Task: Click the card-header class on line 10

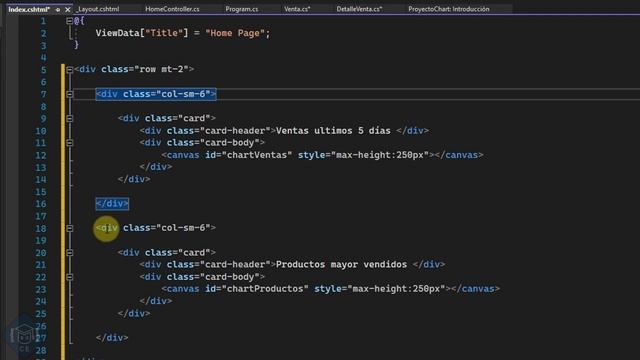Action: point(235,131)
